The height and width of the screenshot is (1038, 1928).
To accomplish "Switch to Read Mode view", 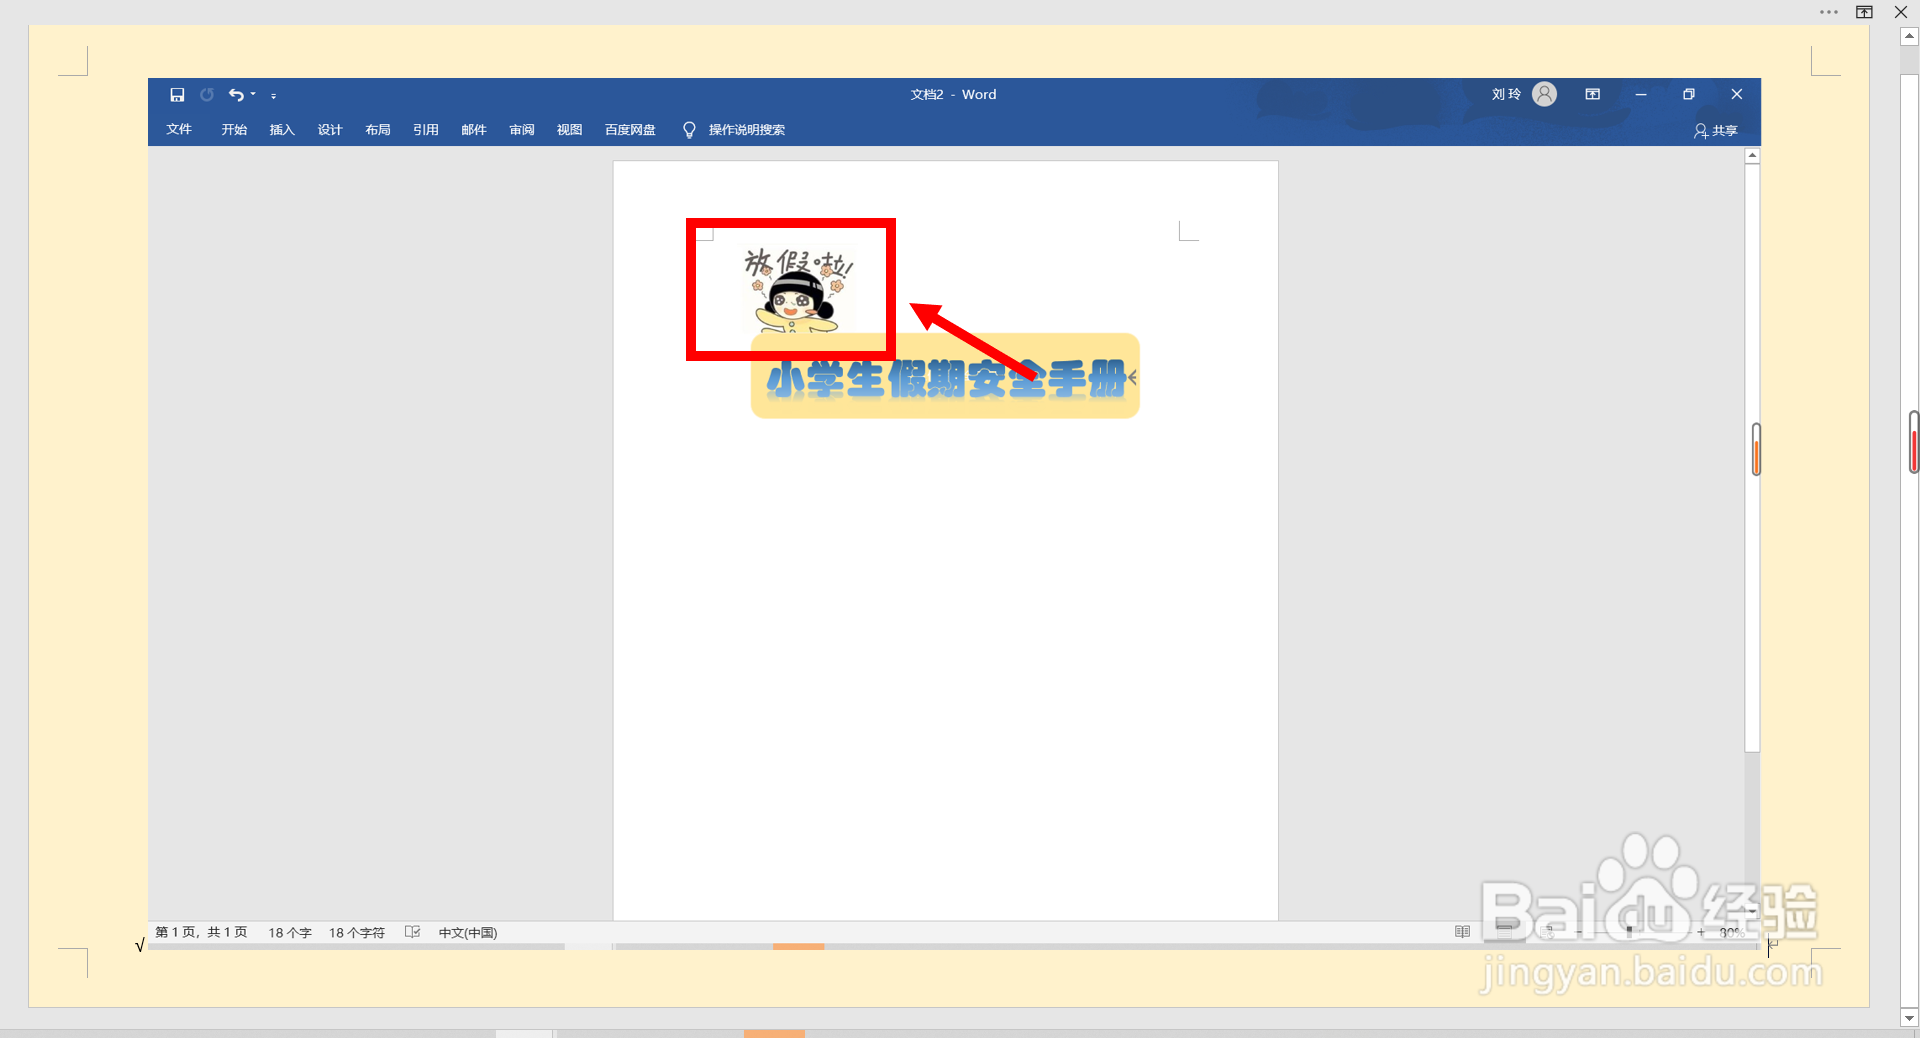I will [1462, 932].
